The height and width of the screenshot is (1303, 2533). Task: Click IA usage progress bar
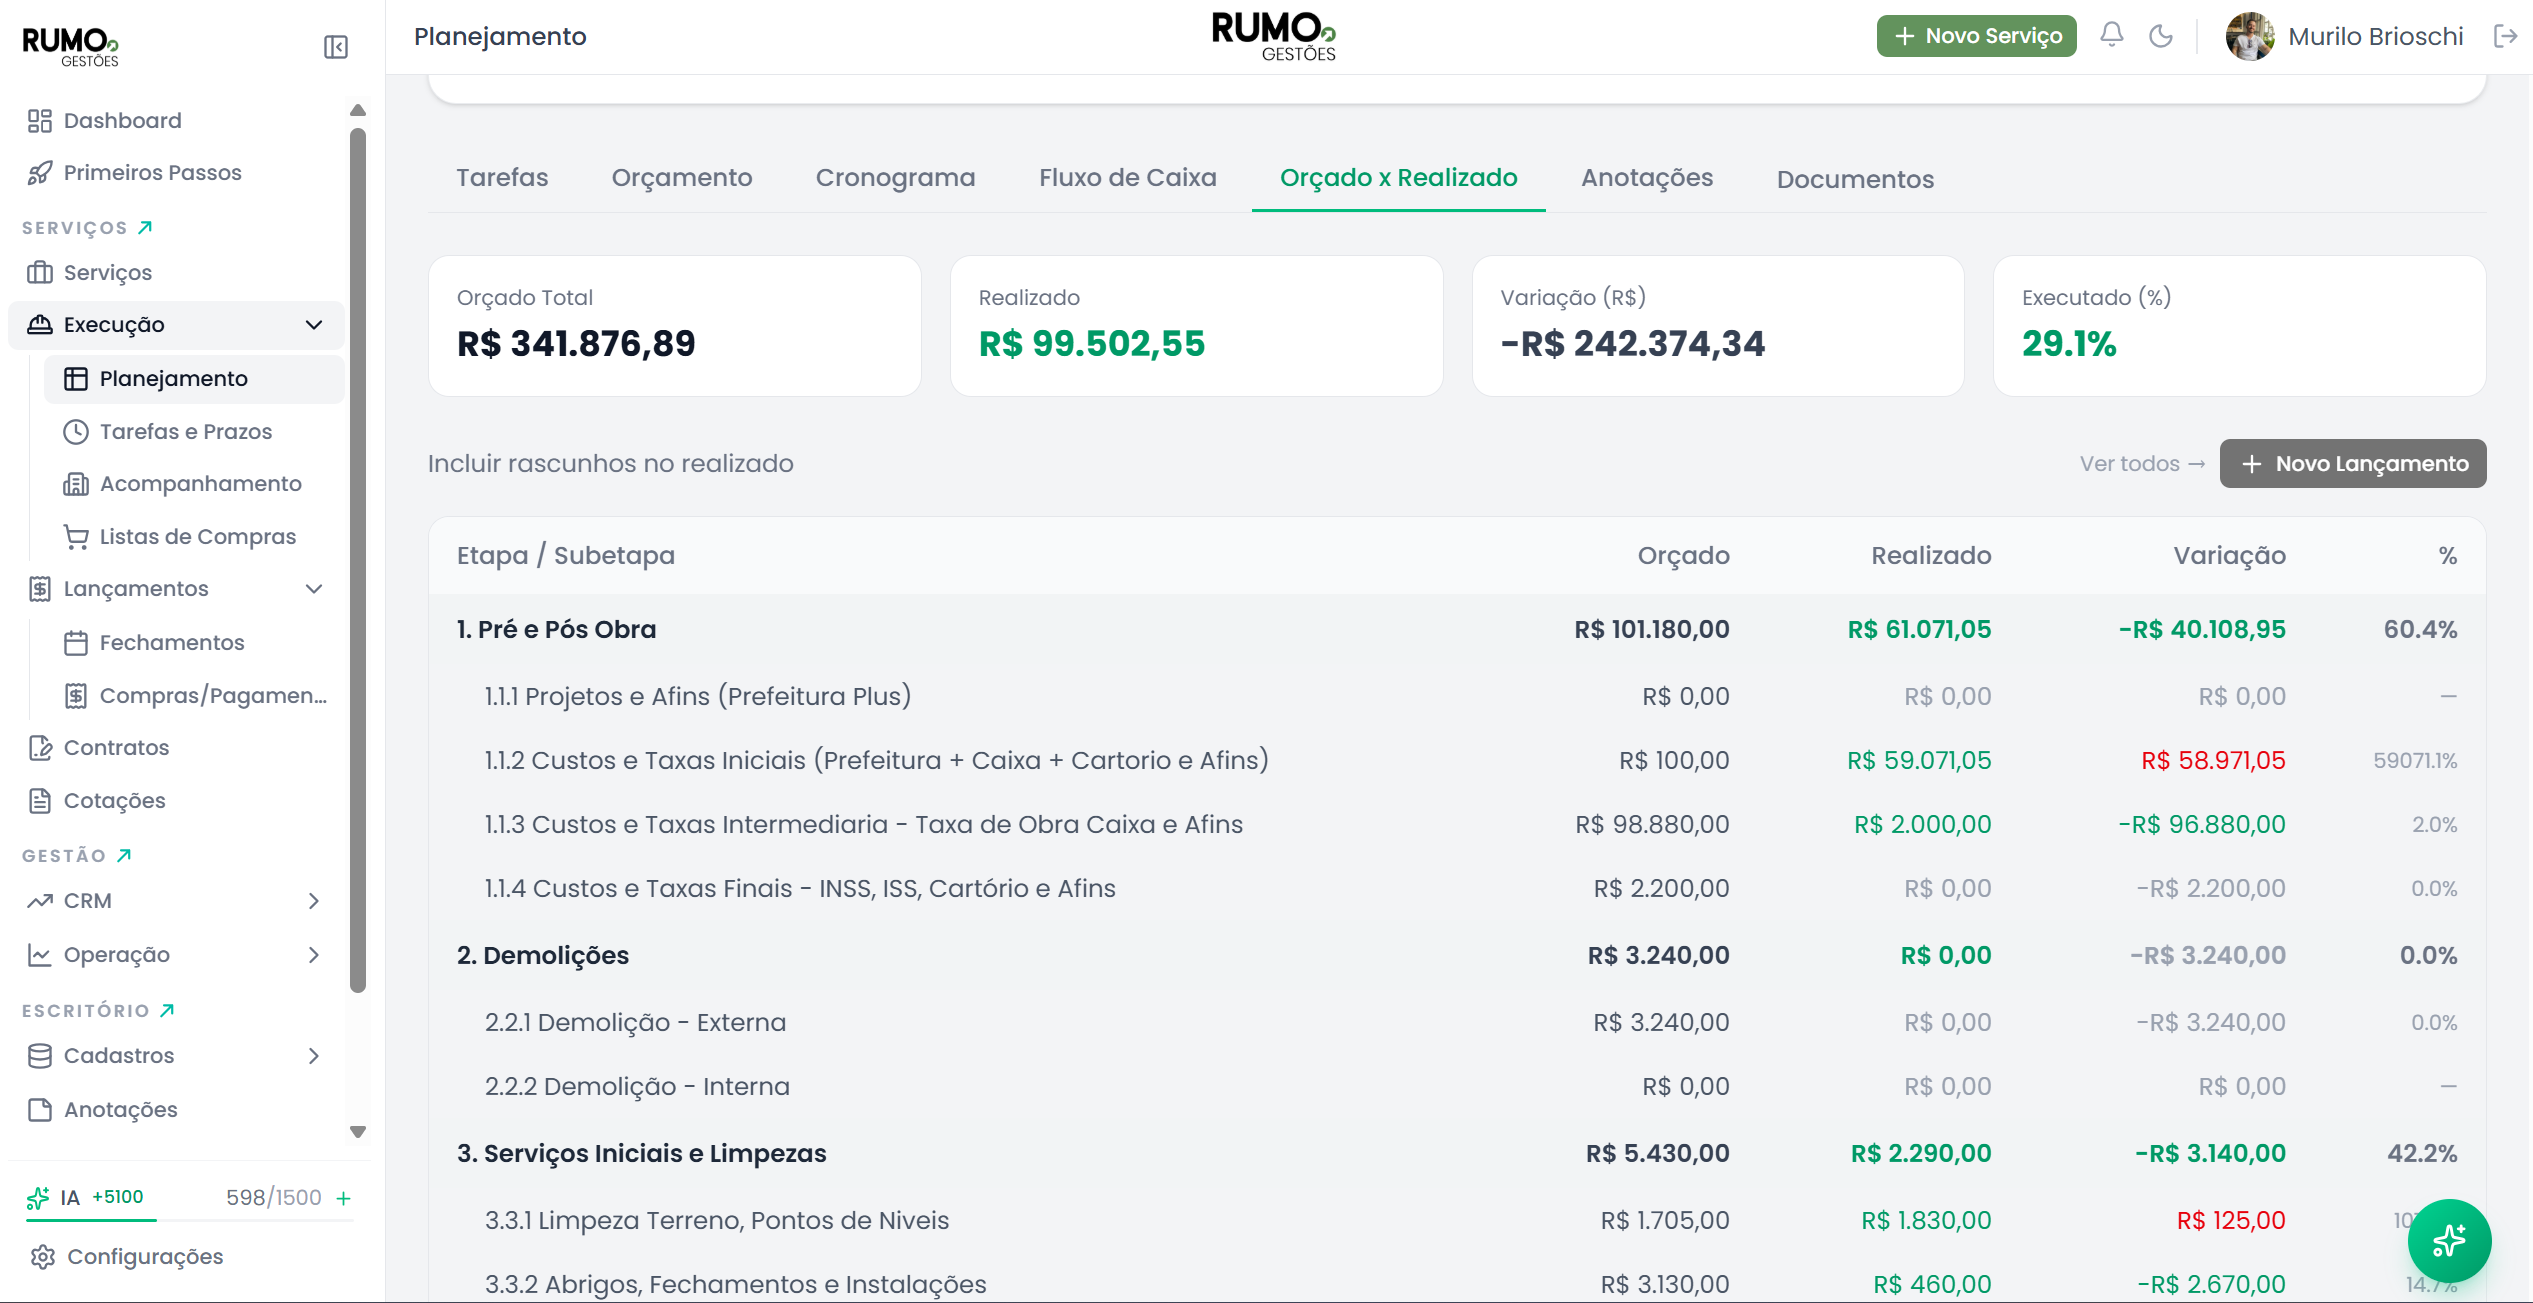point(189,1220)
